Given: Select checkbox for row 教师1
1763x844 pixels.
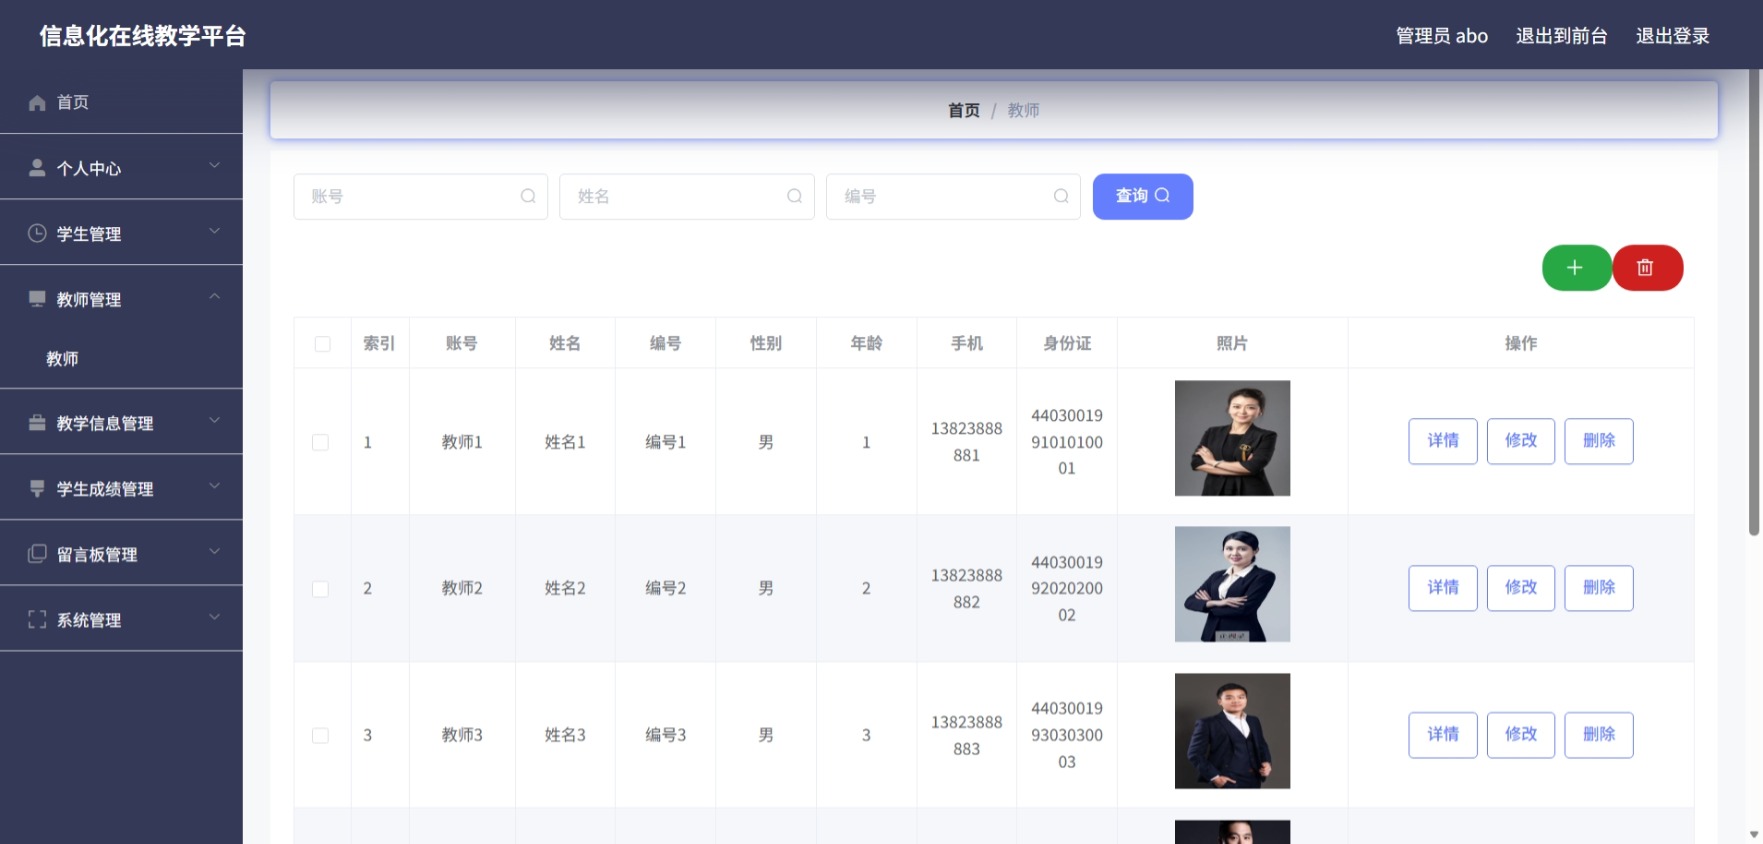Looking at the screenshot, I should pos(320,442).
